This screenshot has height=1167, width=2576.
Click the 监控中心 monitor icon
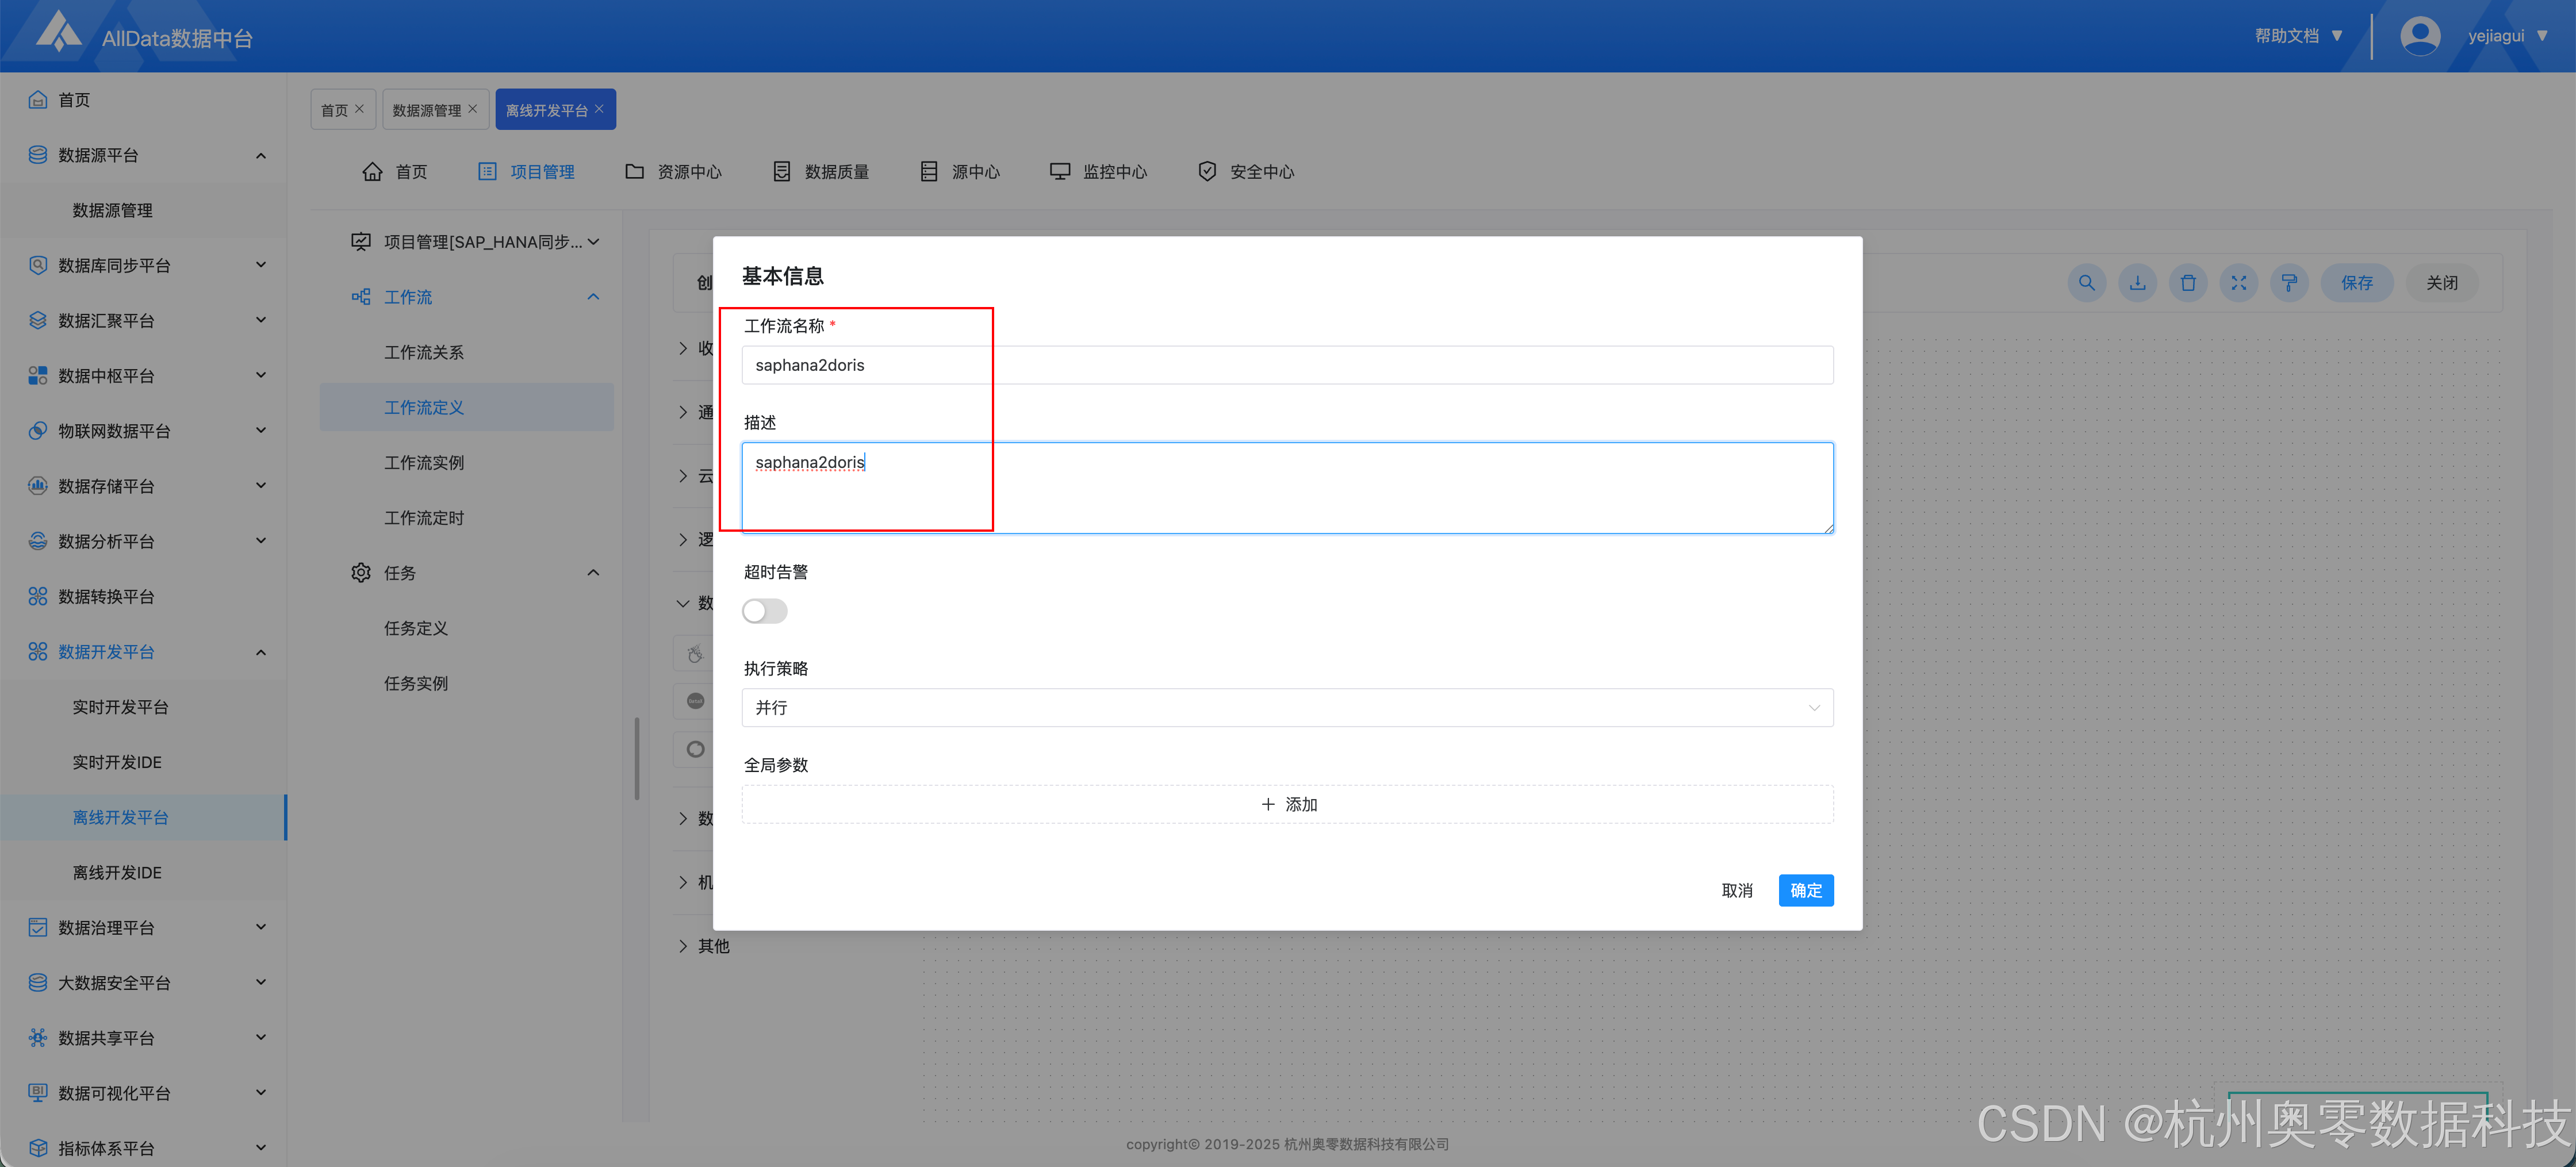[1059, 172]
